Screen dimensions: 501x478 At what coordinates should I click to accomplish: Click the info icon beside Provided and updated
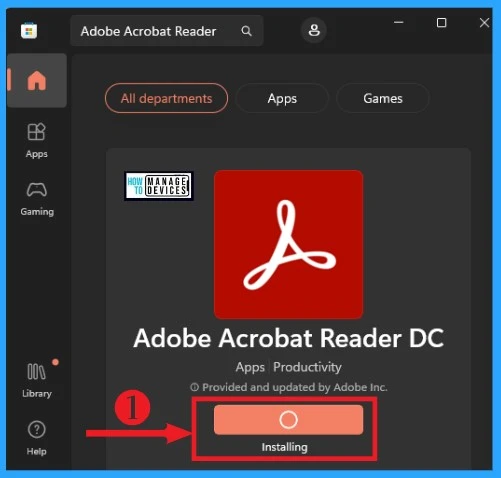(x=194, y=387)
